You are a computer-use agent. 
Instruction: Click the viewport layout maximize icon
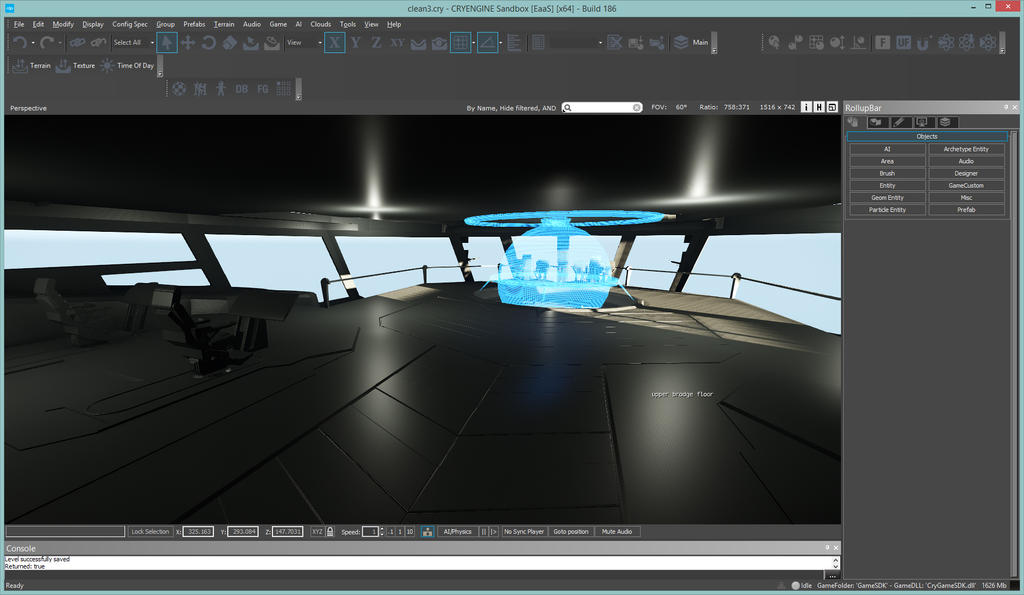pyautogui.click(x=832, y=107)
